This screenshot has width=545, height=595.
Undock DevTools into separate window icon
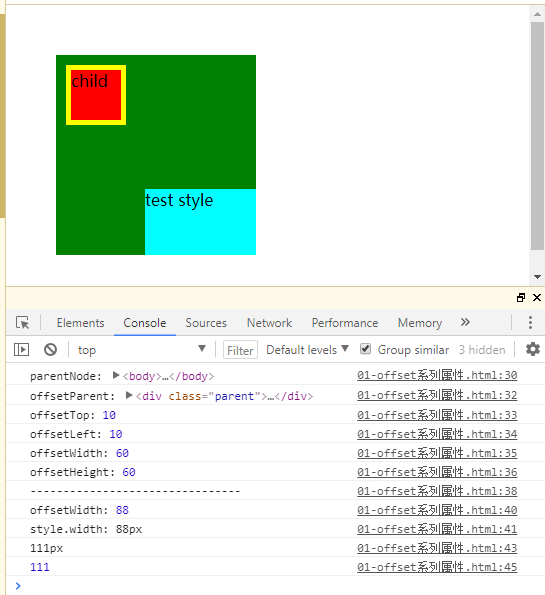coord(521,298)
